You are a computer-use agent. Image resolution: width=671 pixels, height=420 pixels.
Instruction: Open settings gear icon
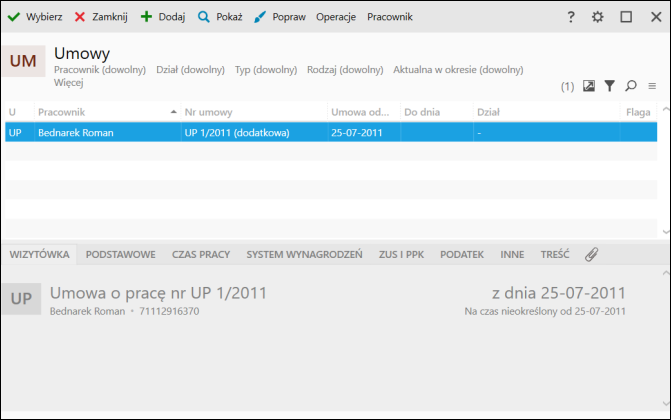click(x=598, y=17)
